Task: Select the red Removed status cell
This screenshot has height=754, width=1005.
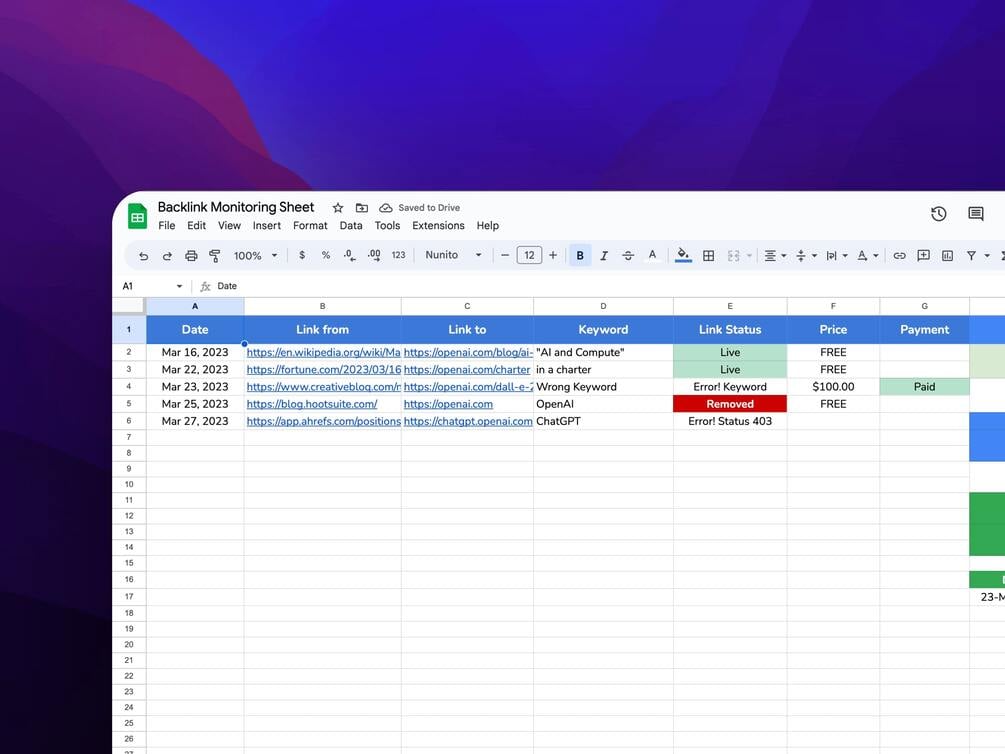Action: point(730,404)
